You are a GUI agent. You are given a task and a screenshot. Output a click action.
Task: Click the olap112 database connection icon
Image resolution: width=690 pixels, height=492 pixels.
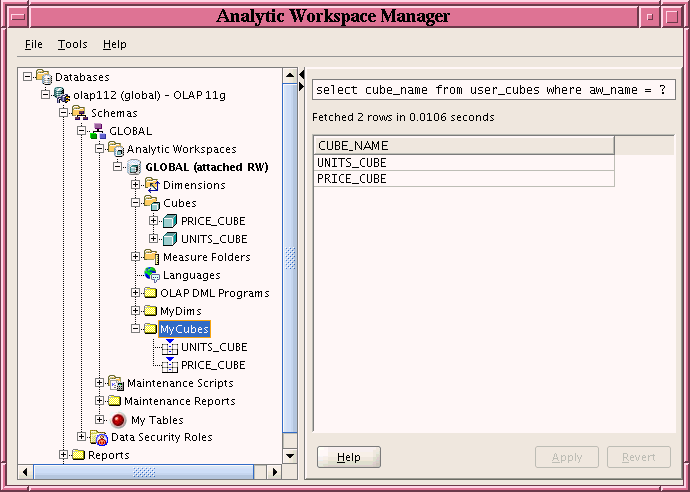coord(62,95)
